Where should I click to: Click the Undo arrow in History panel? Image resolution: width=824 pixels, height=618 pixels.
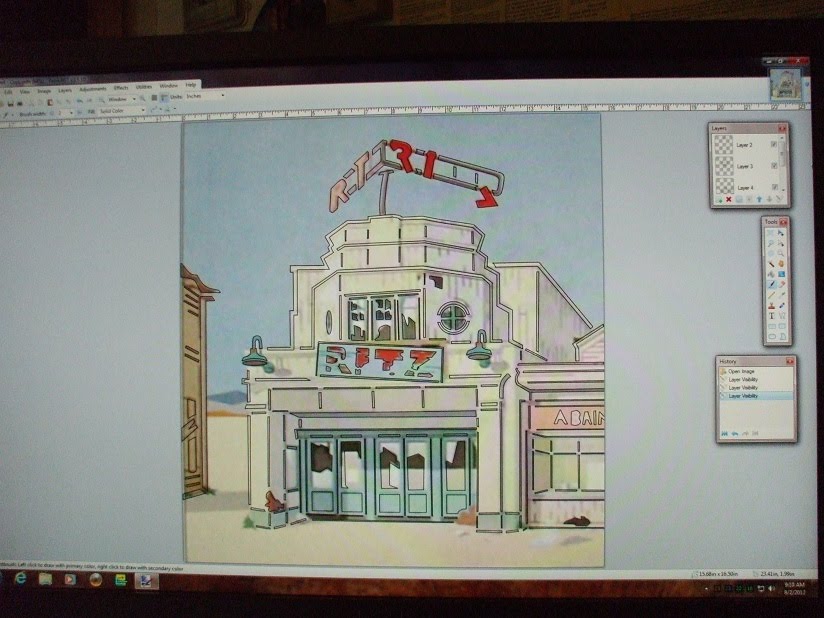pos(732,433)
